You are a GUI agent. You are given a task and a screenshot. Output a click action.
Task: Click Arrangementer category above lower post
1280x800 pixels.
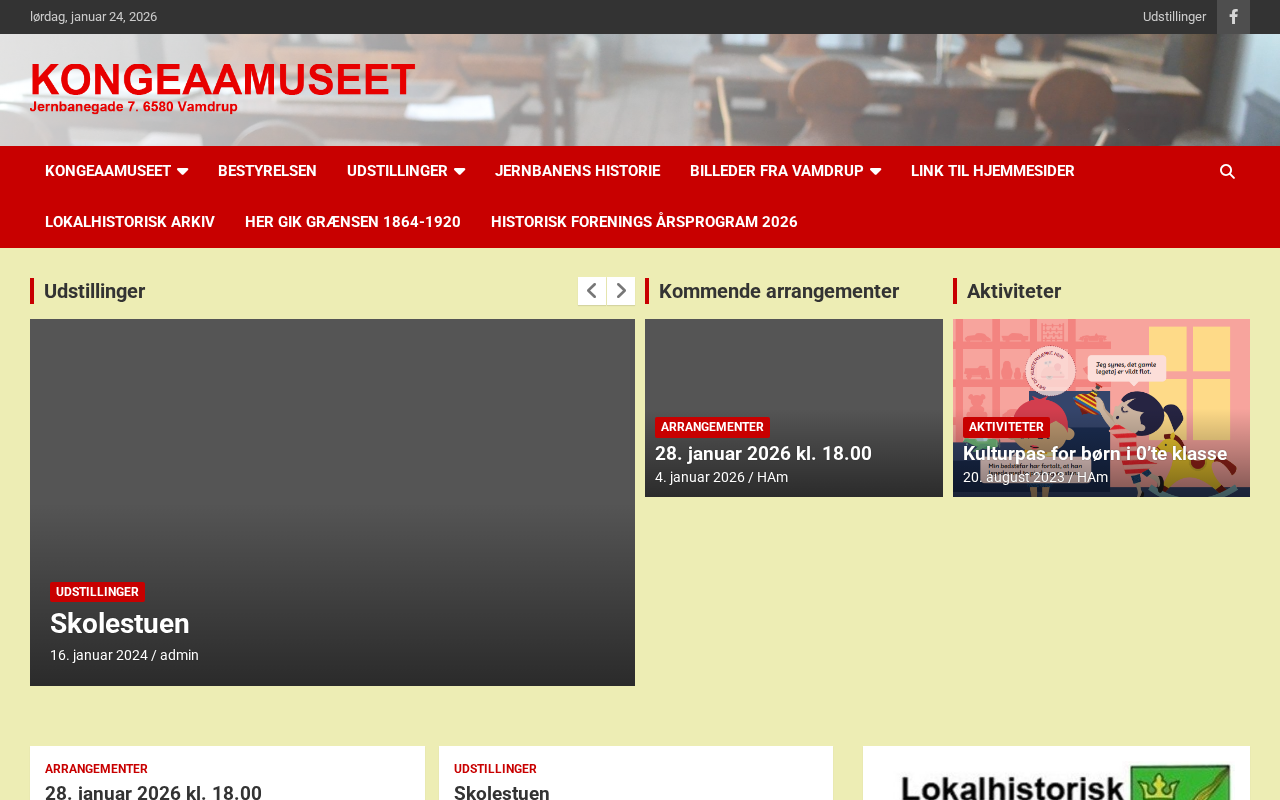coord(96,769)
